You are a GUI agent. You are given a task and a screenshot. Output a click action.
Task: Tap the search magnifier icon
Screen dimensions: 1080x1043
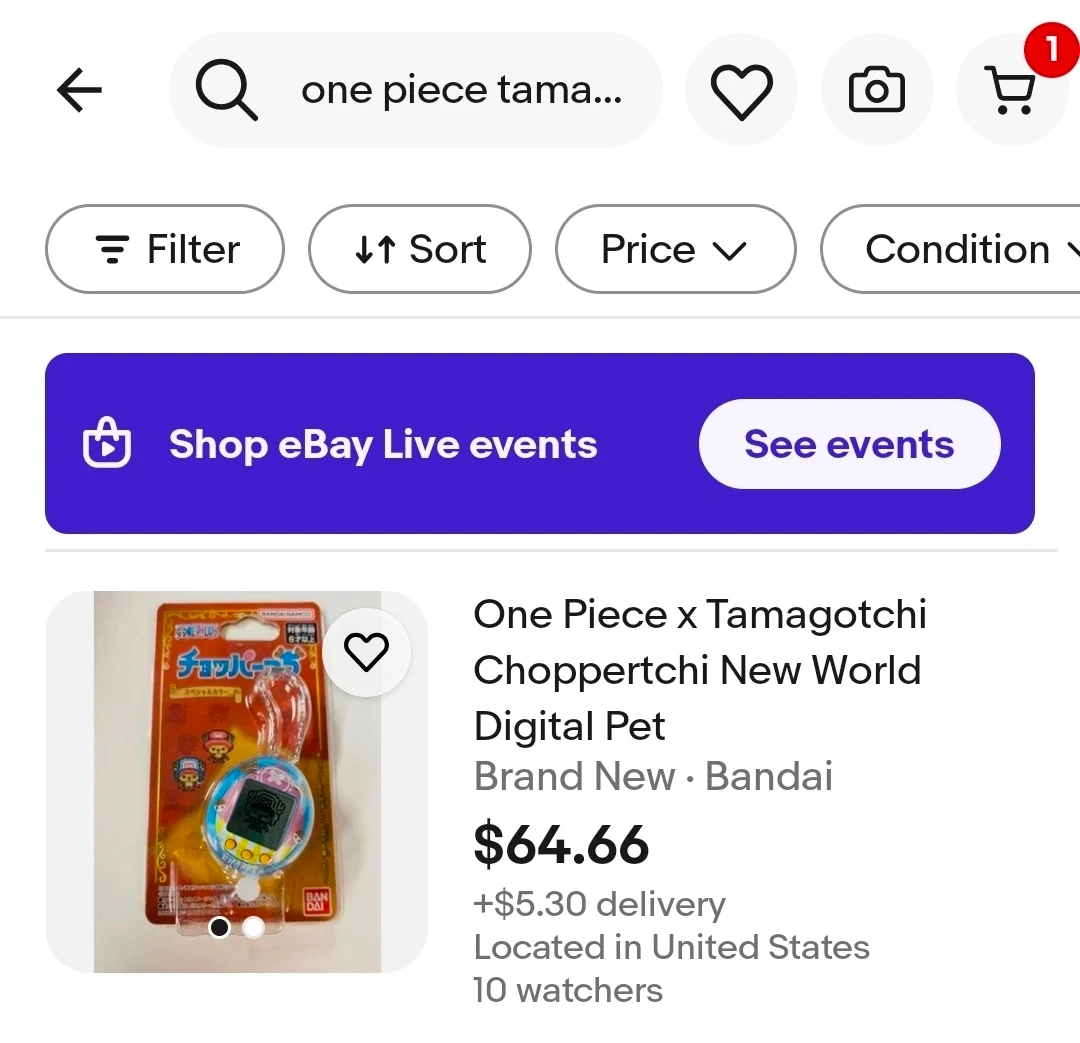pos(226,91)
